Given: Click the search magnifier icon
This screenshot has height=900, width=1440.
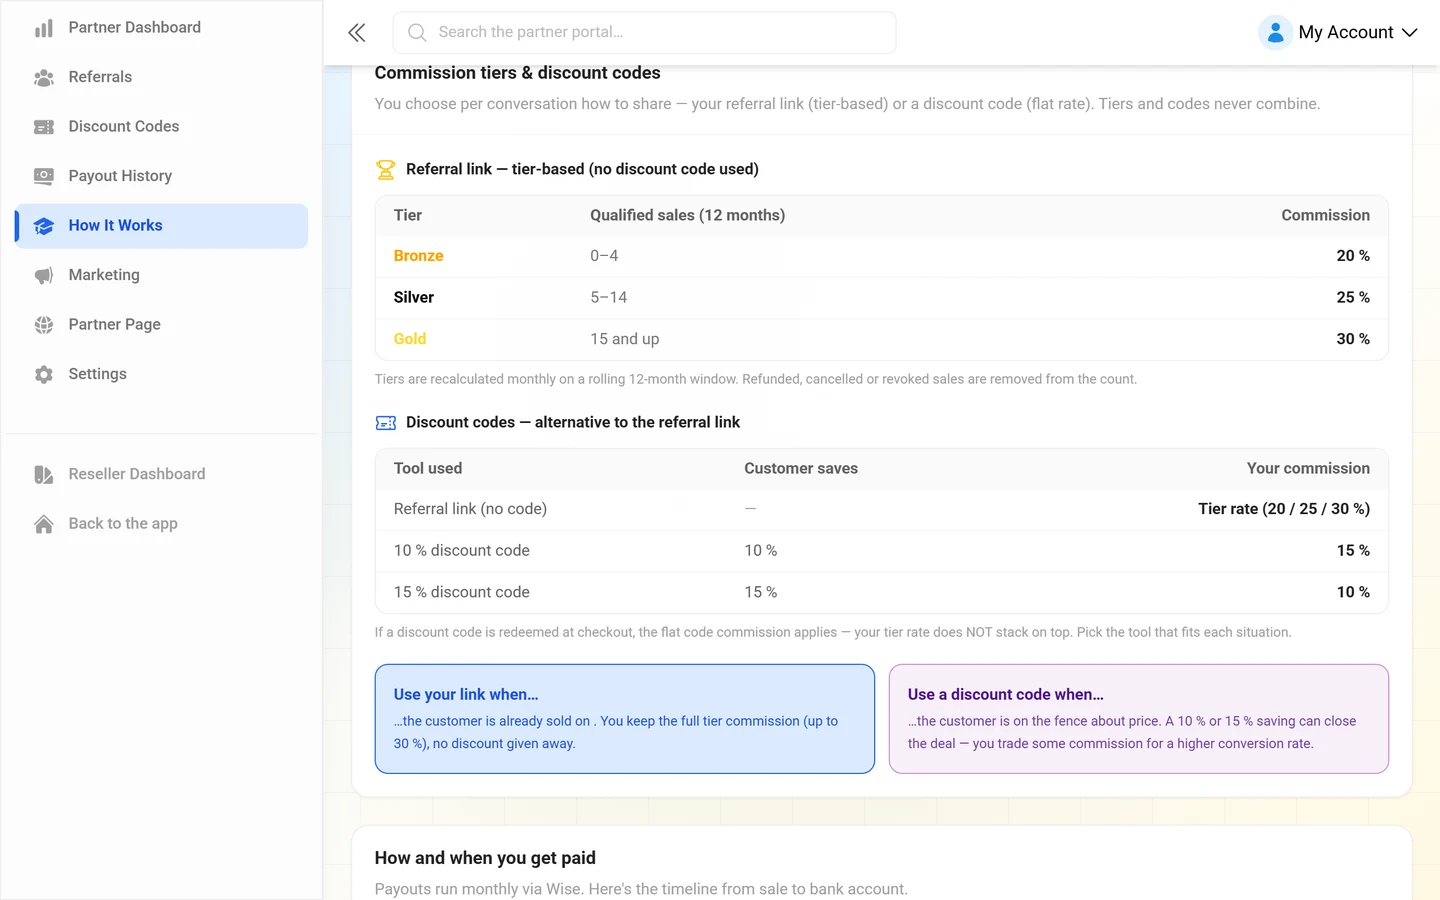Looking at the screenshot, I should [x=417, y=33].
